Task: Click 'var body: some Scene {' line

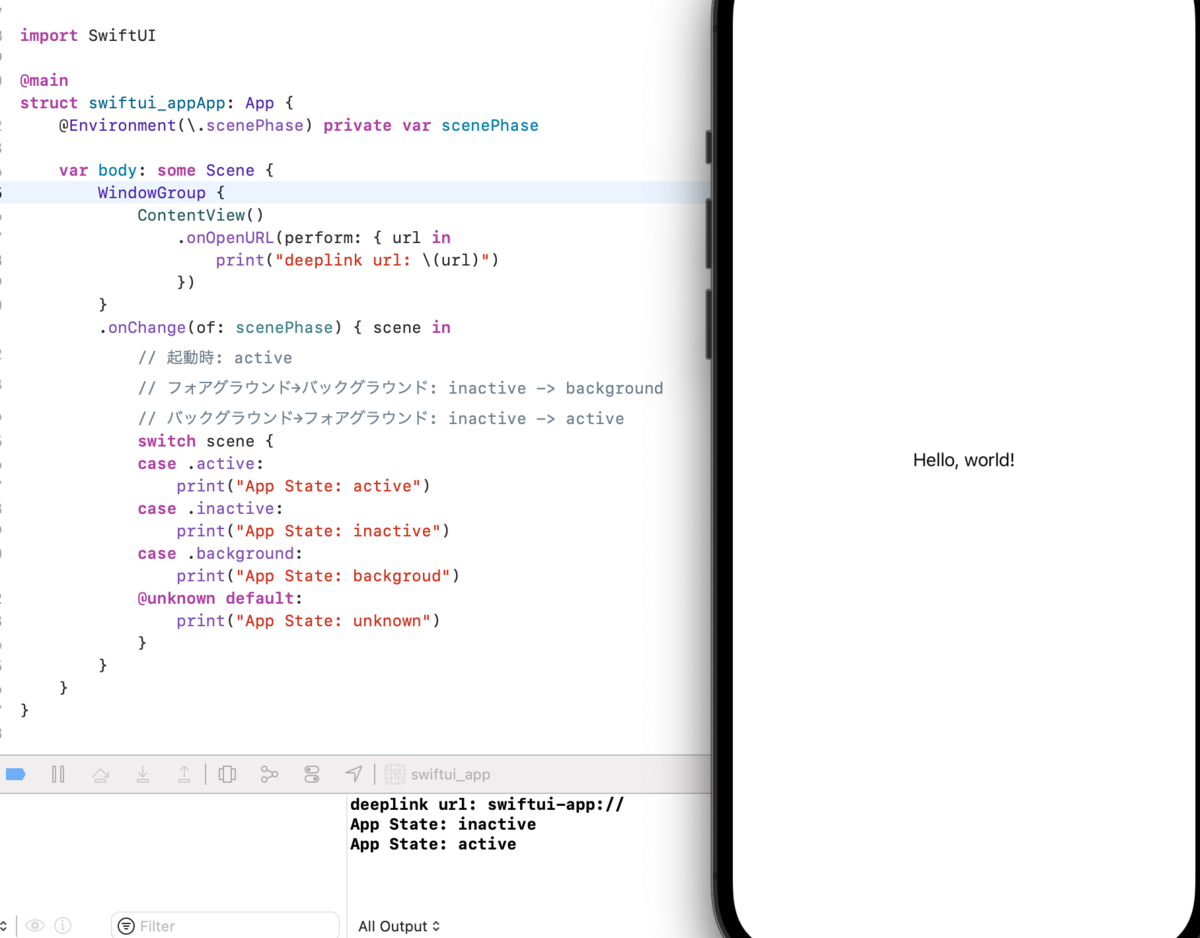Action: [x=166, y=171]
